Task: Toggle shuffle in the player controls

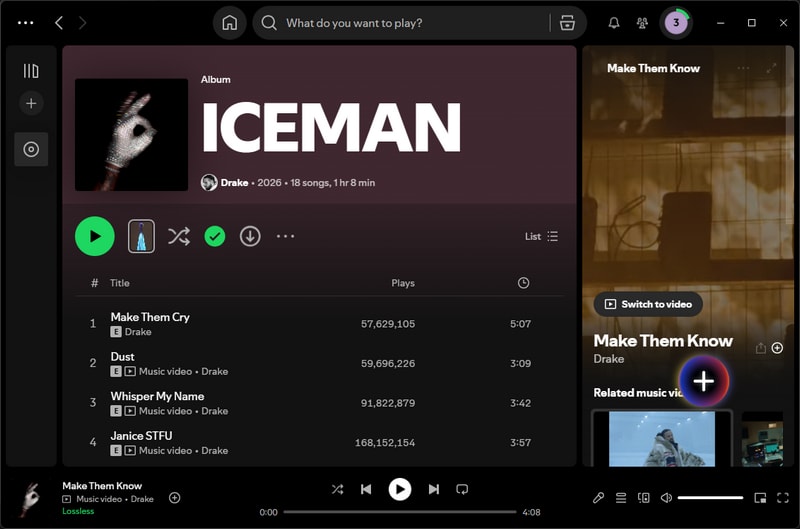Action: [337, 489]
